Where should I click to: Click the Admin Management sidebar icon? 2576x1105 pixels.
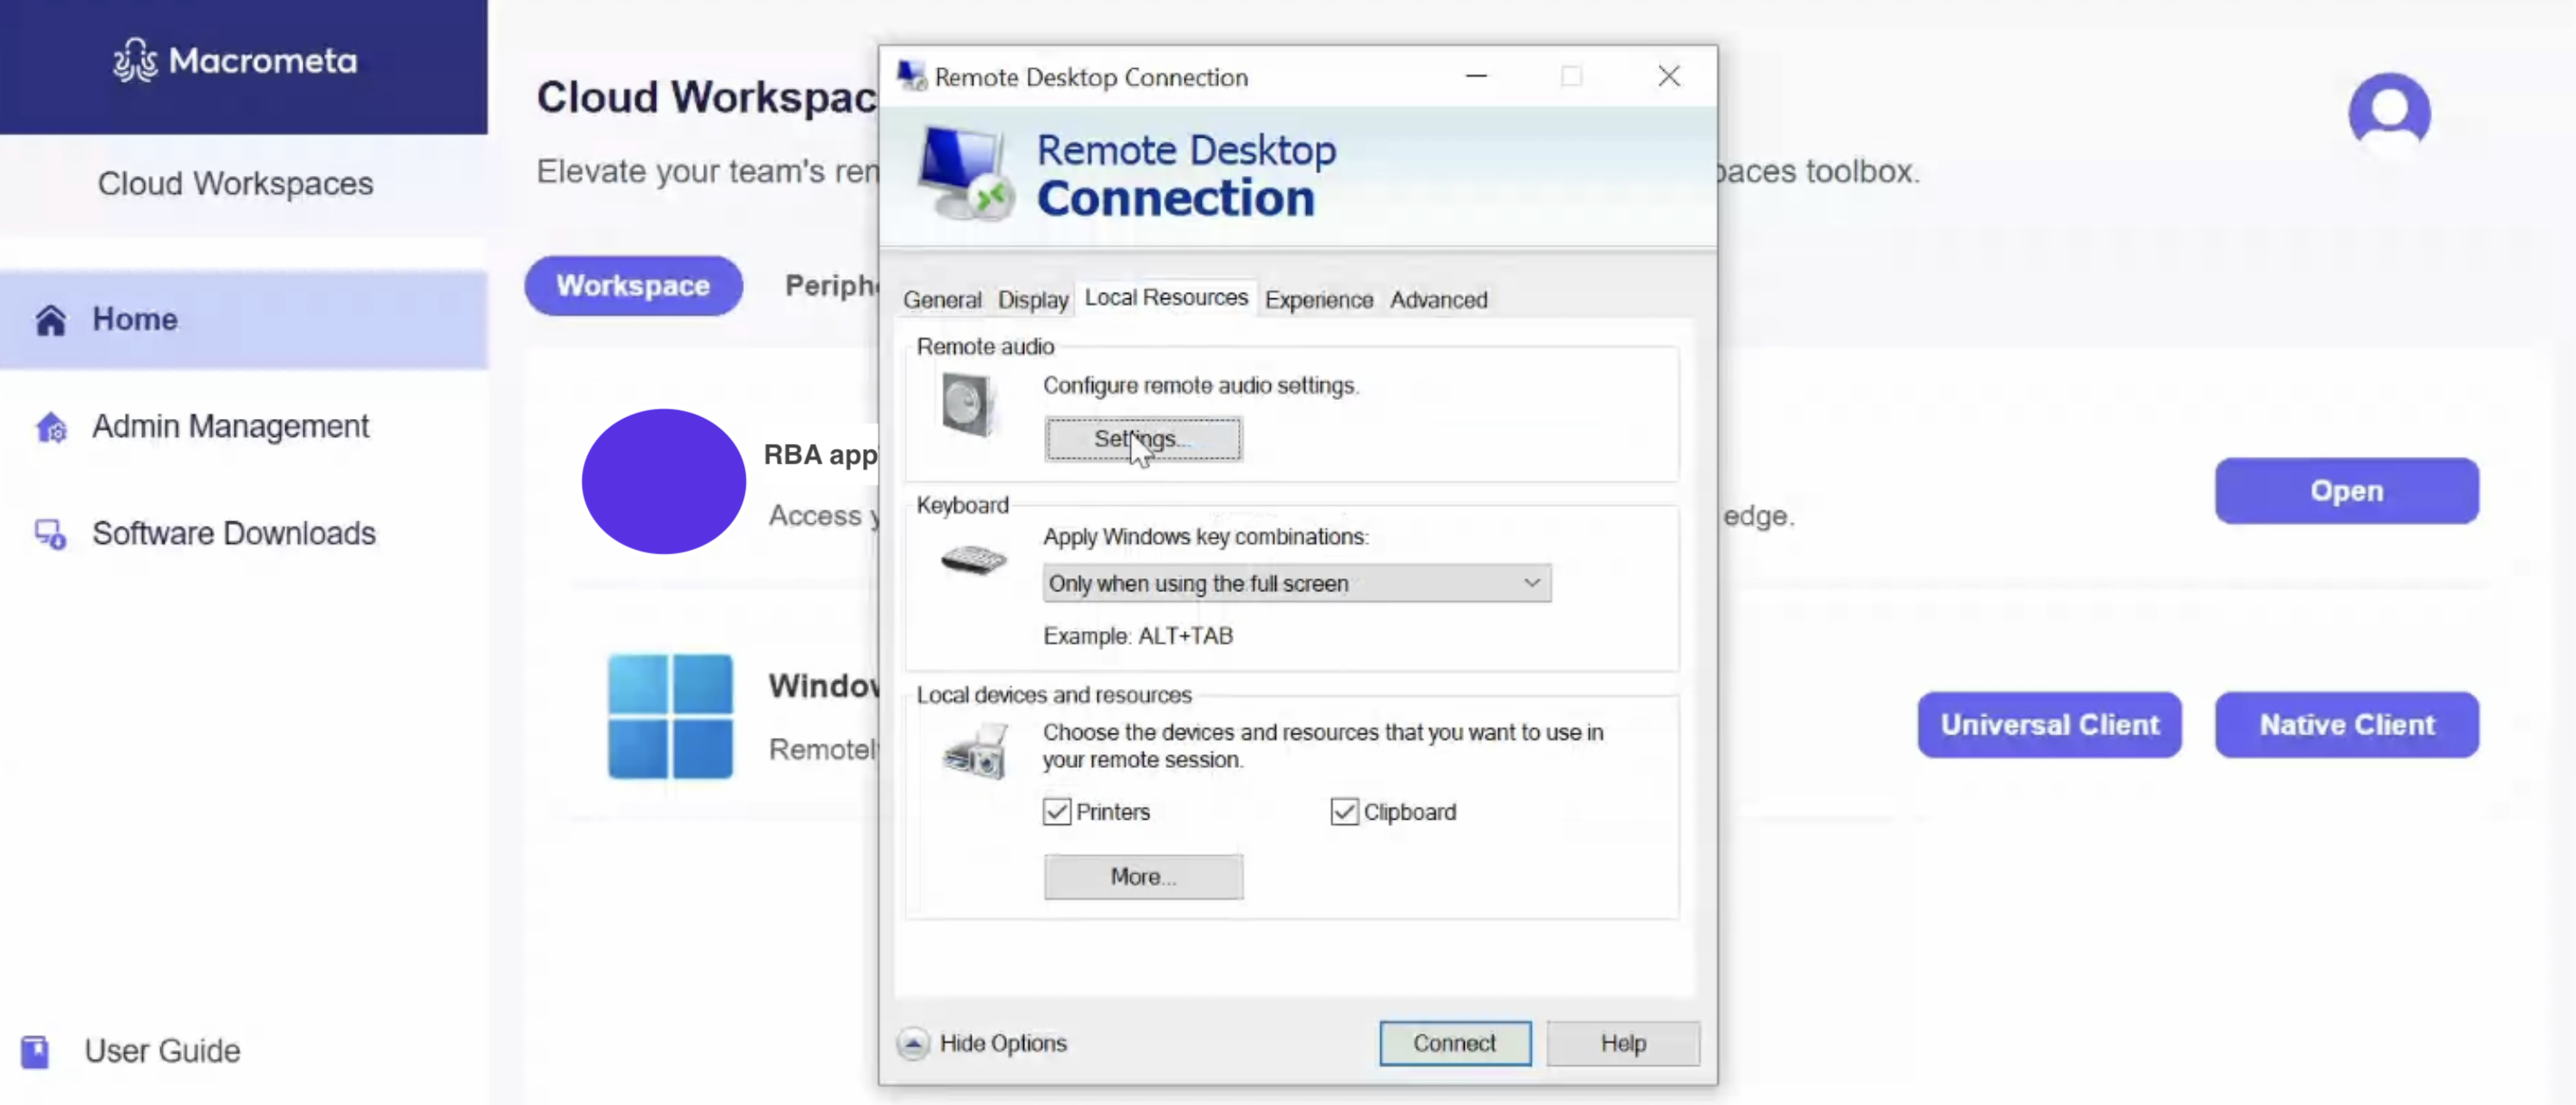click(51, 427)
